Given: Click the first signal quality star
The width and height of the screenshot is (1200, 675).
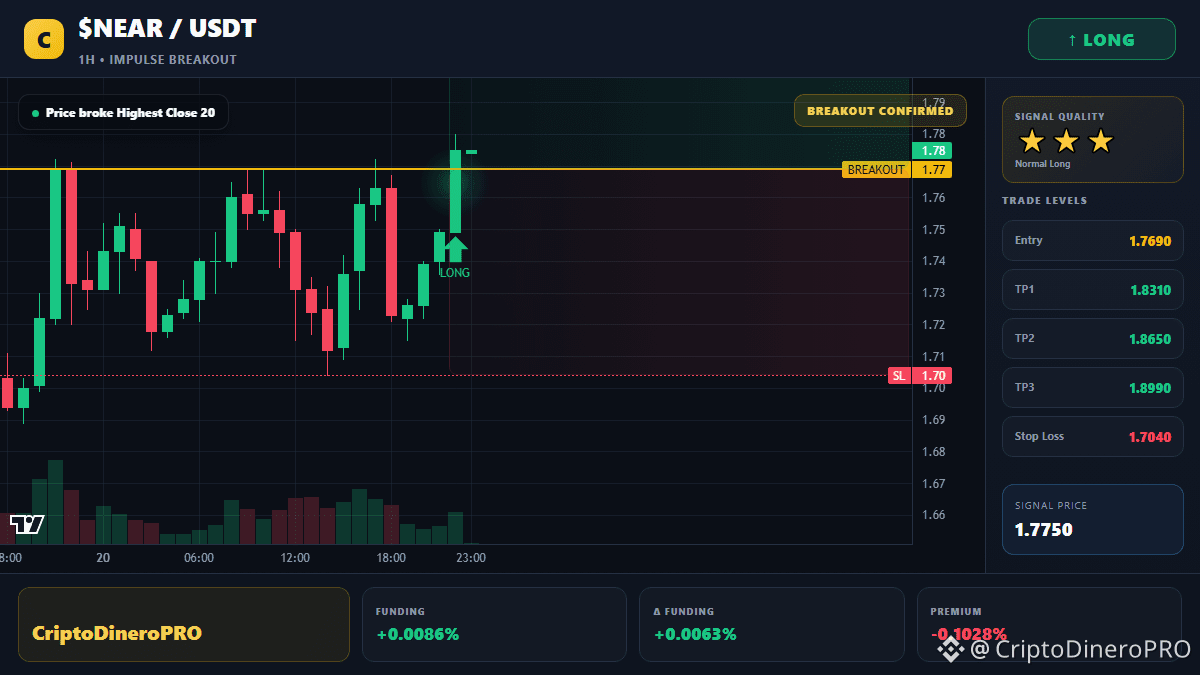Looking at the screenshot, I should [x=1032, y=141].
